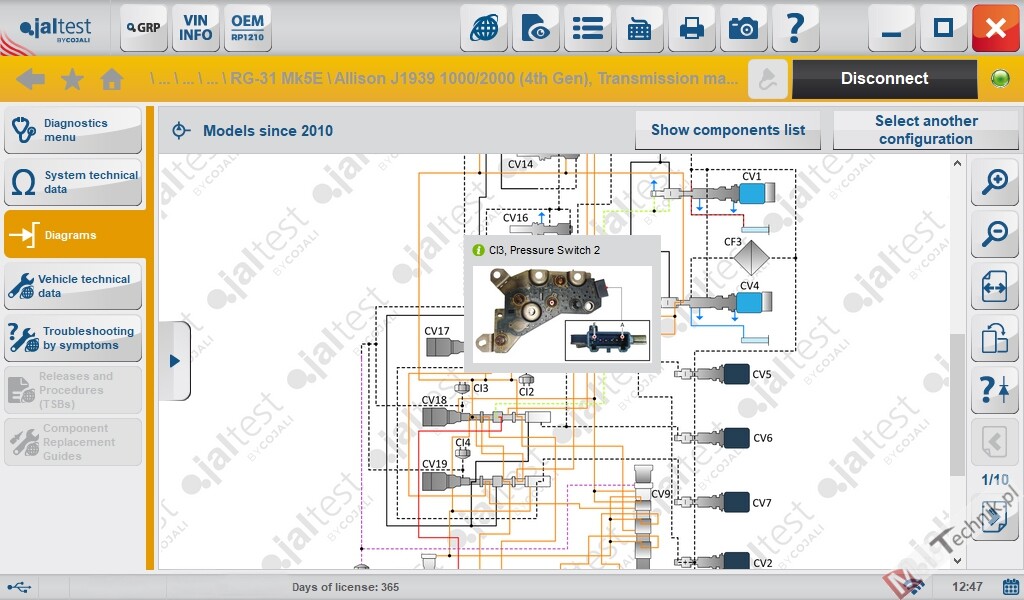Click the OEM RP1210 button
Image resolution: width=1024 pixels, height=600 pixels.
tap(248, 27)
